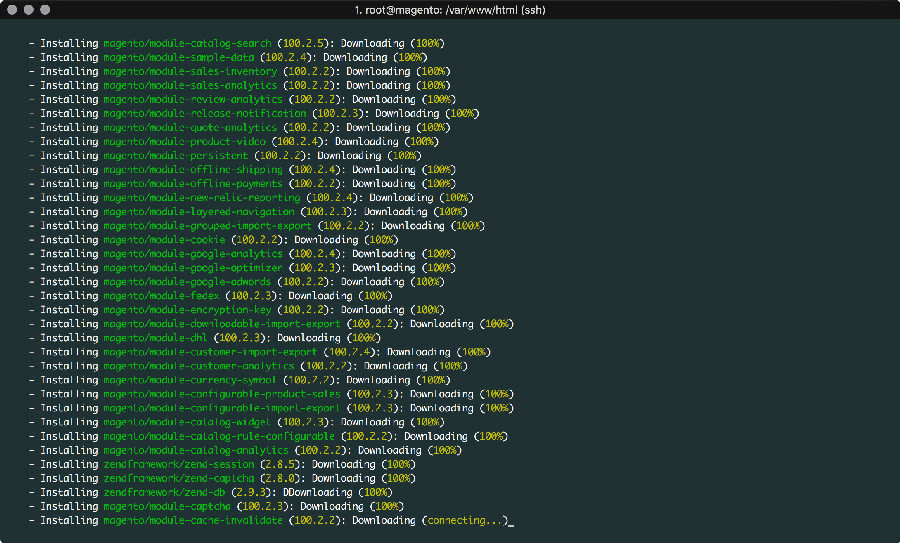Click the 100% on the module-dhl line

[x=363, y=338]
